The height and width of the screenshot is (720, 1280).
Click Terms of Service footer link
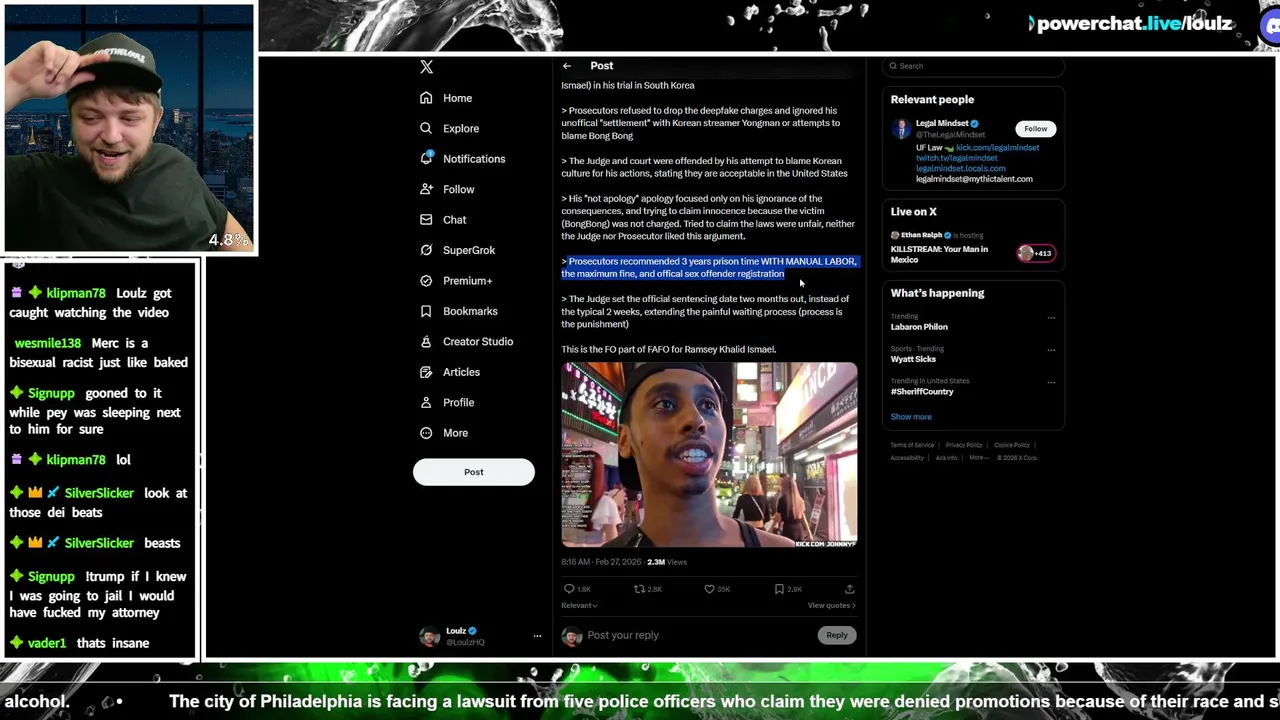[912, 445]
